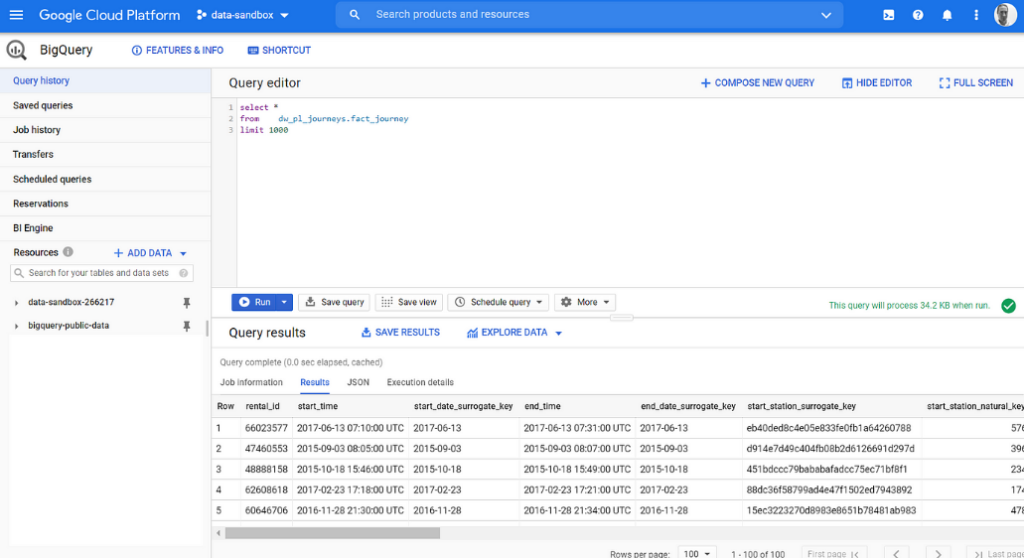Click the search tables and data sets field
Image resolution: width=1024 pixels, height=558 pixels.
pos(101,273)
